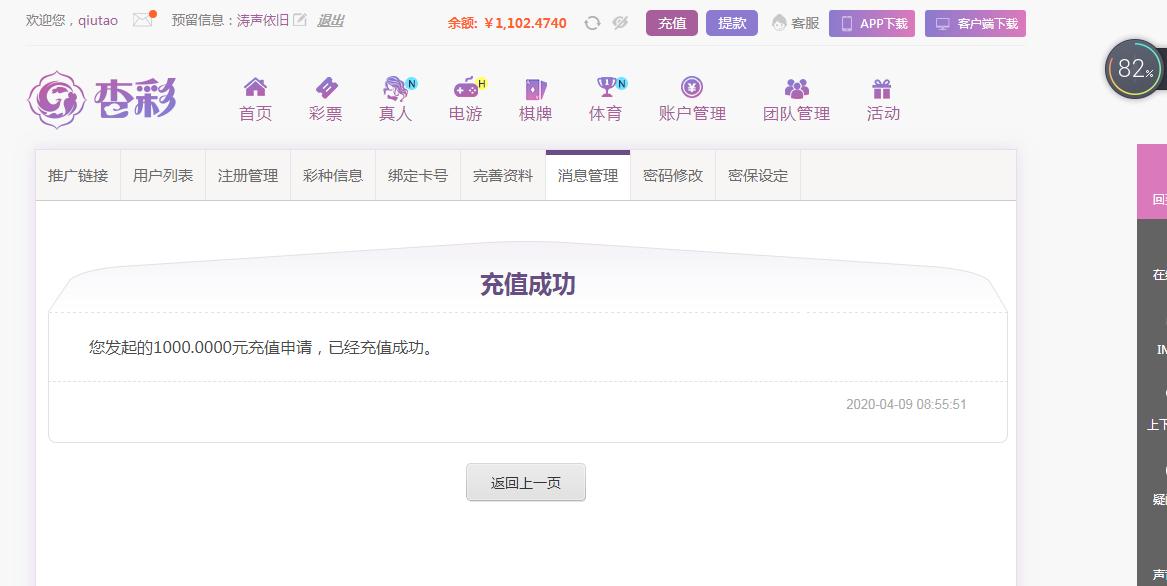Switch to the 推广链接 tab

(78, 176)
